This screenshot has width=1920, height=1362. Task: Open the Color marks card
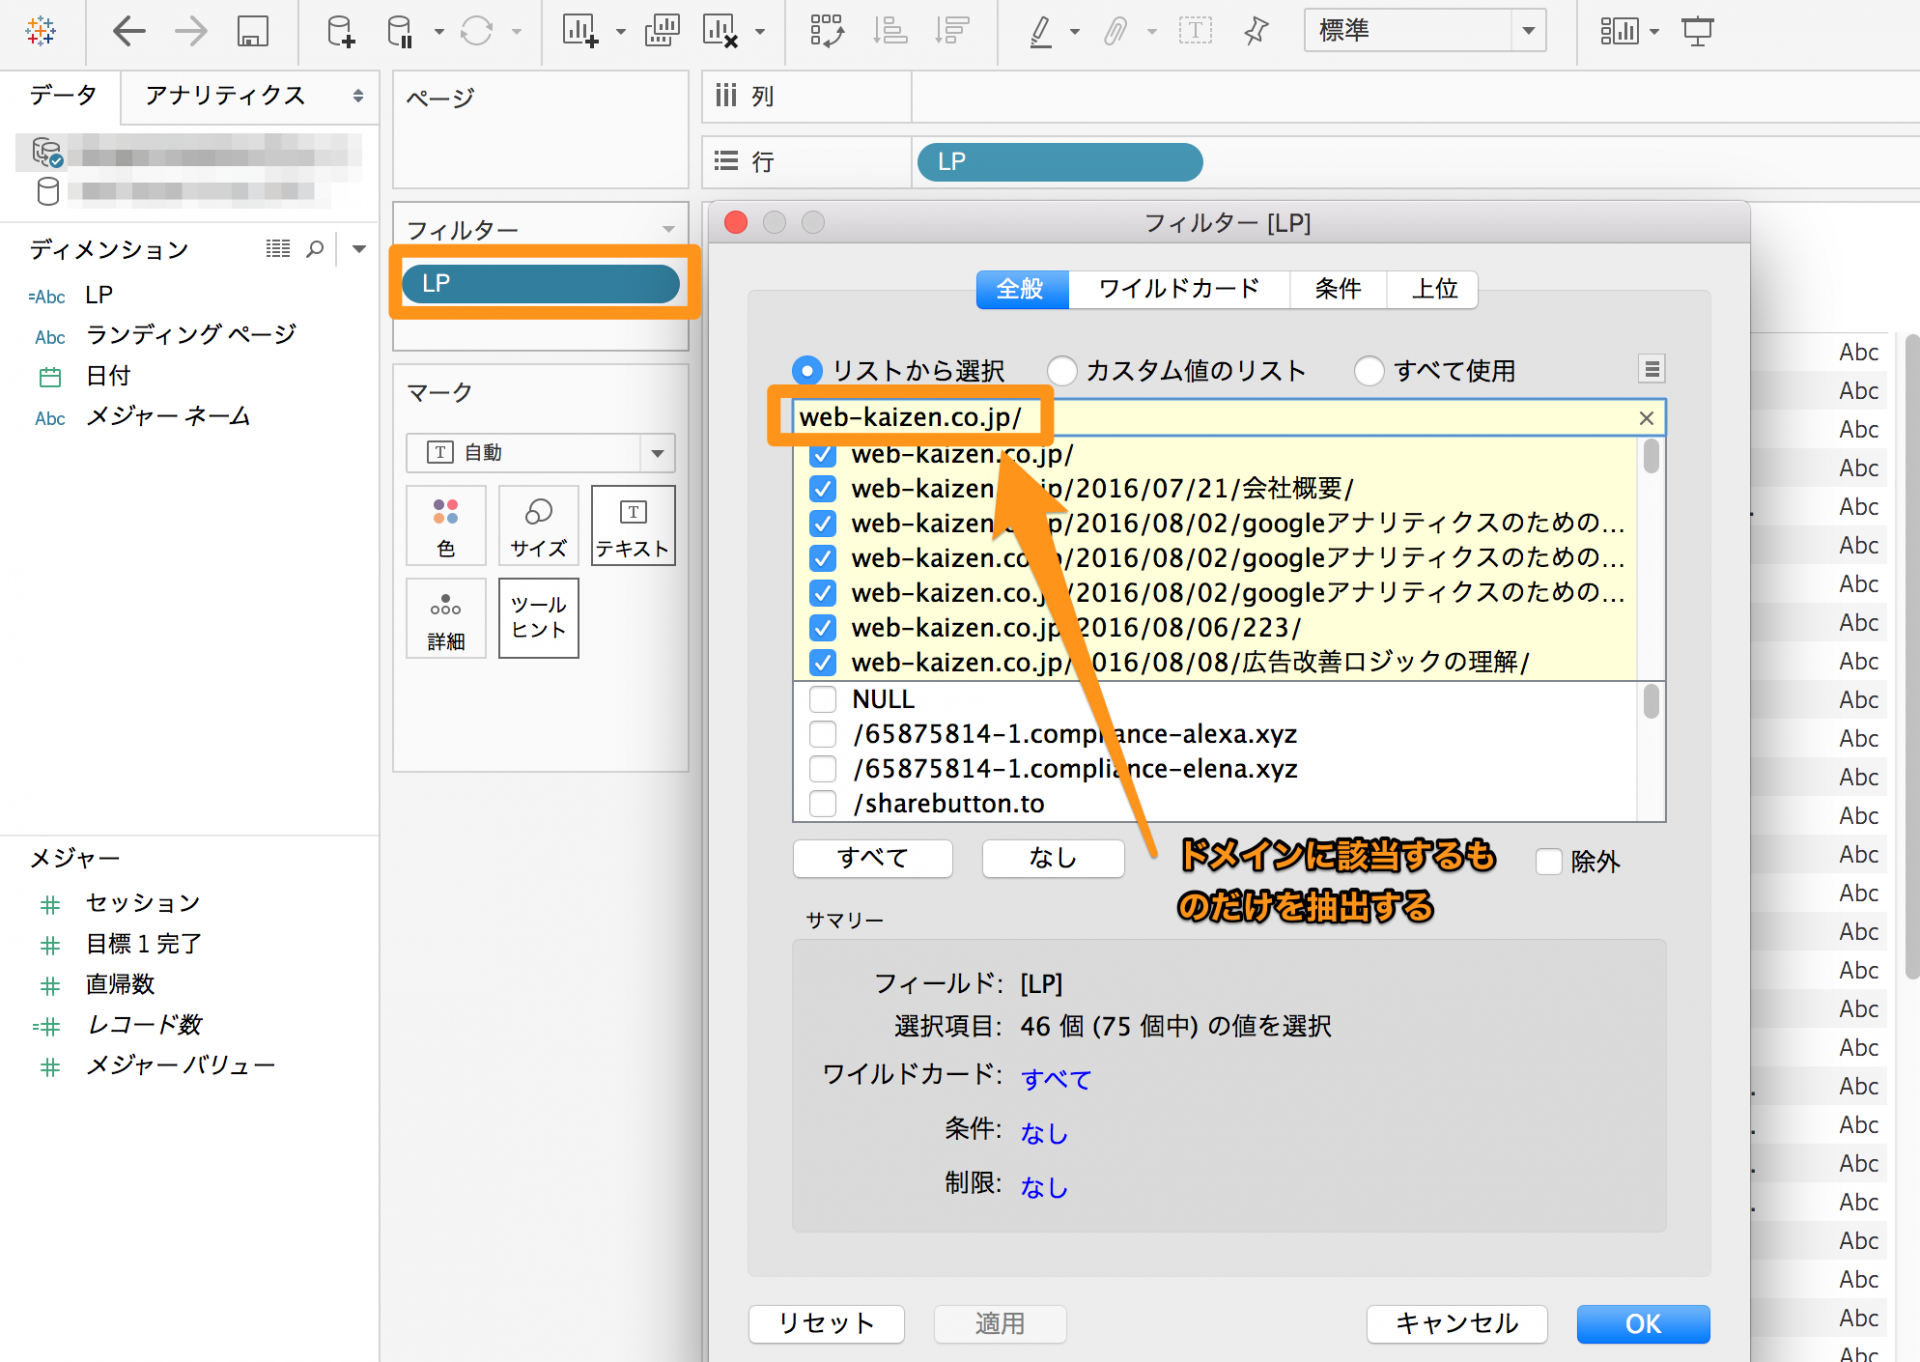(446, 526)
